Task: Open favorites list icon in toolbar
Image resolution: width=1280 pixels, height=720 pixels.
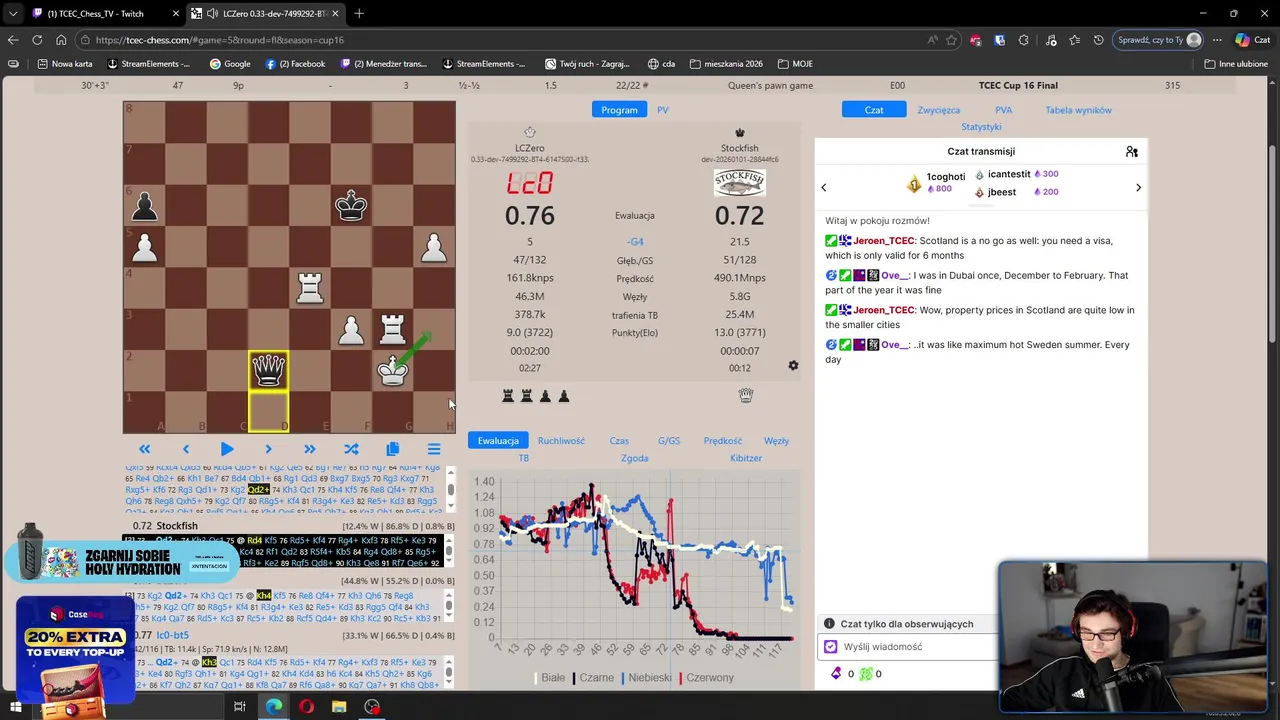Action: coord(1074,40)
